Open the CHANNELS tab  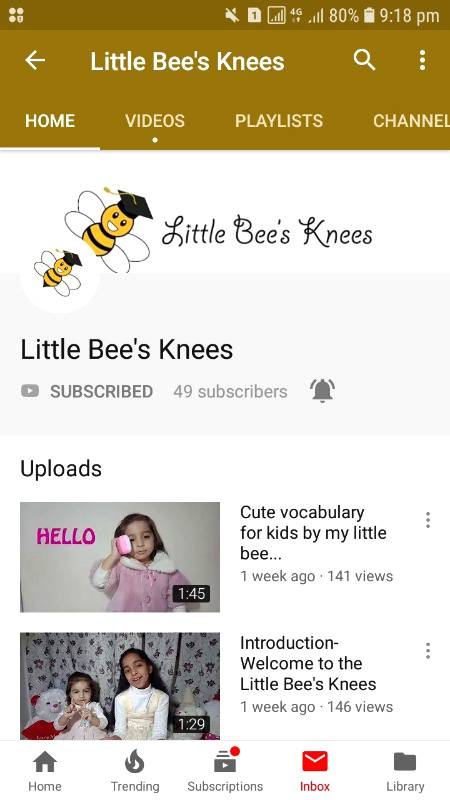coord(411,121)
